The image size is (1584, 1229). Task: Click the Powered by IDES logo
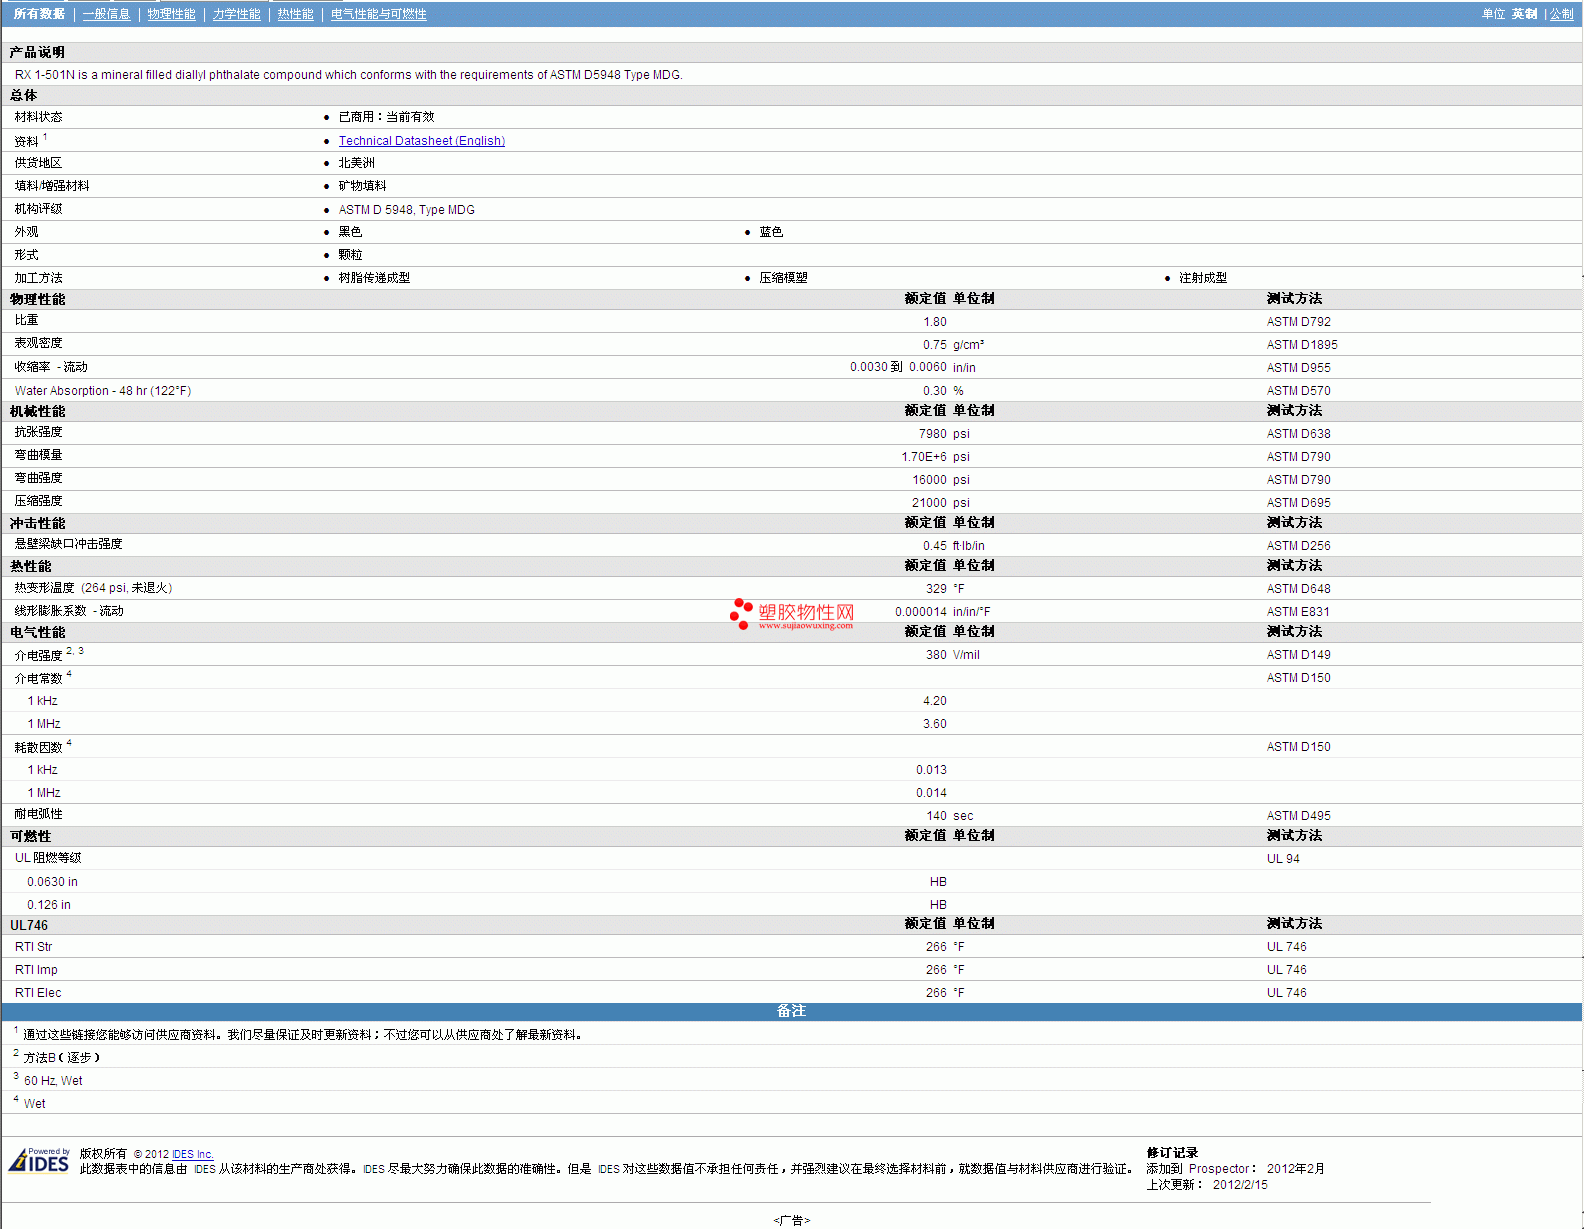pyautogui.click(x=39, y=1161)
